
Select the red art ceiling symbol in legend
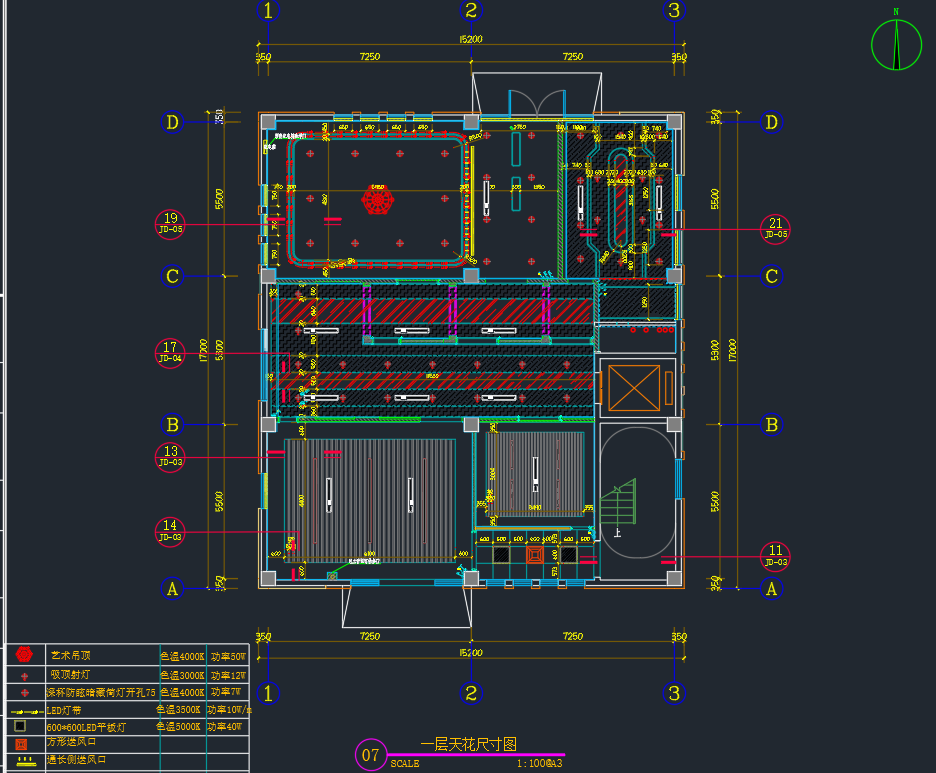[24, 655]
